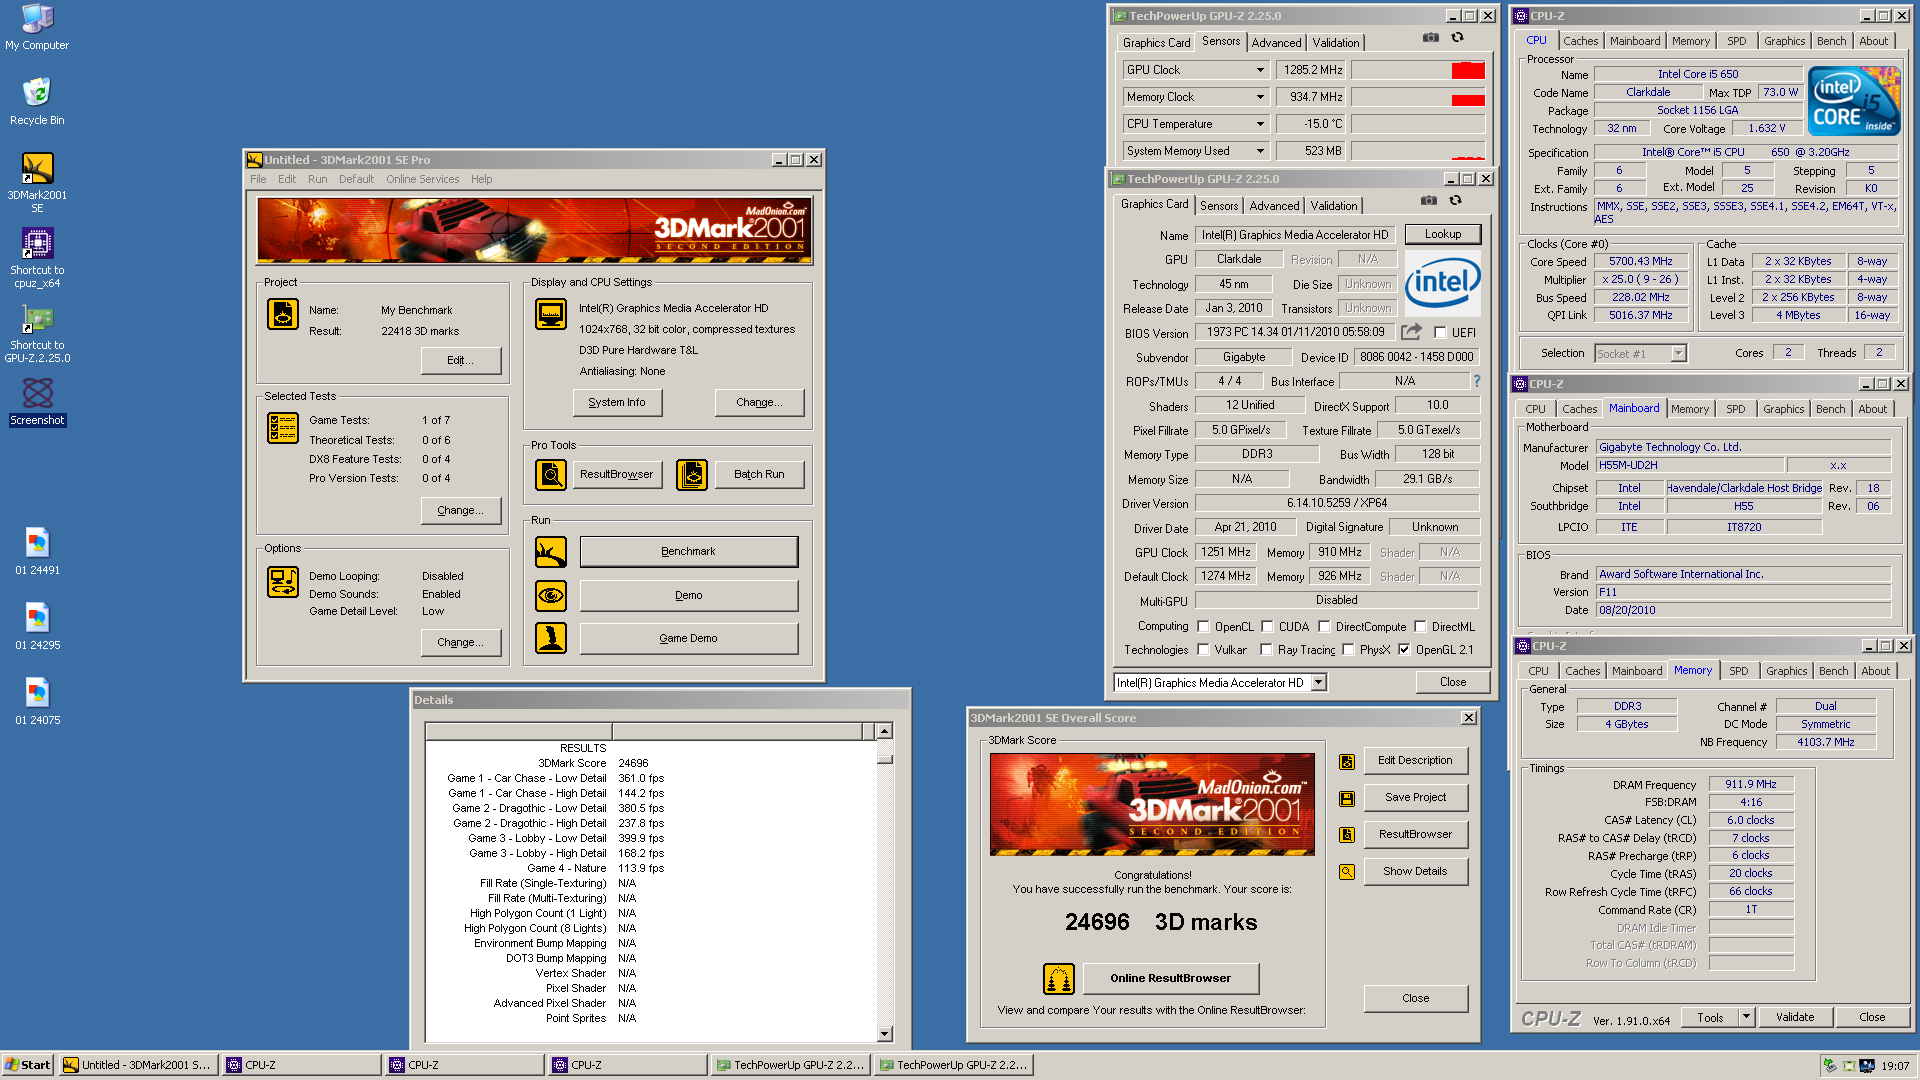1920x1080 pixels.
Task: Switch to Caches tab in top CPU-Z window
Action: (x=1580, y=41)
